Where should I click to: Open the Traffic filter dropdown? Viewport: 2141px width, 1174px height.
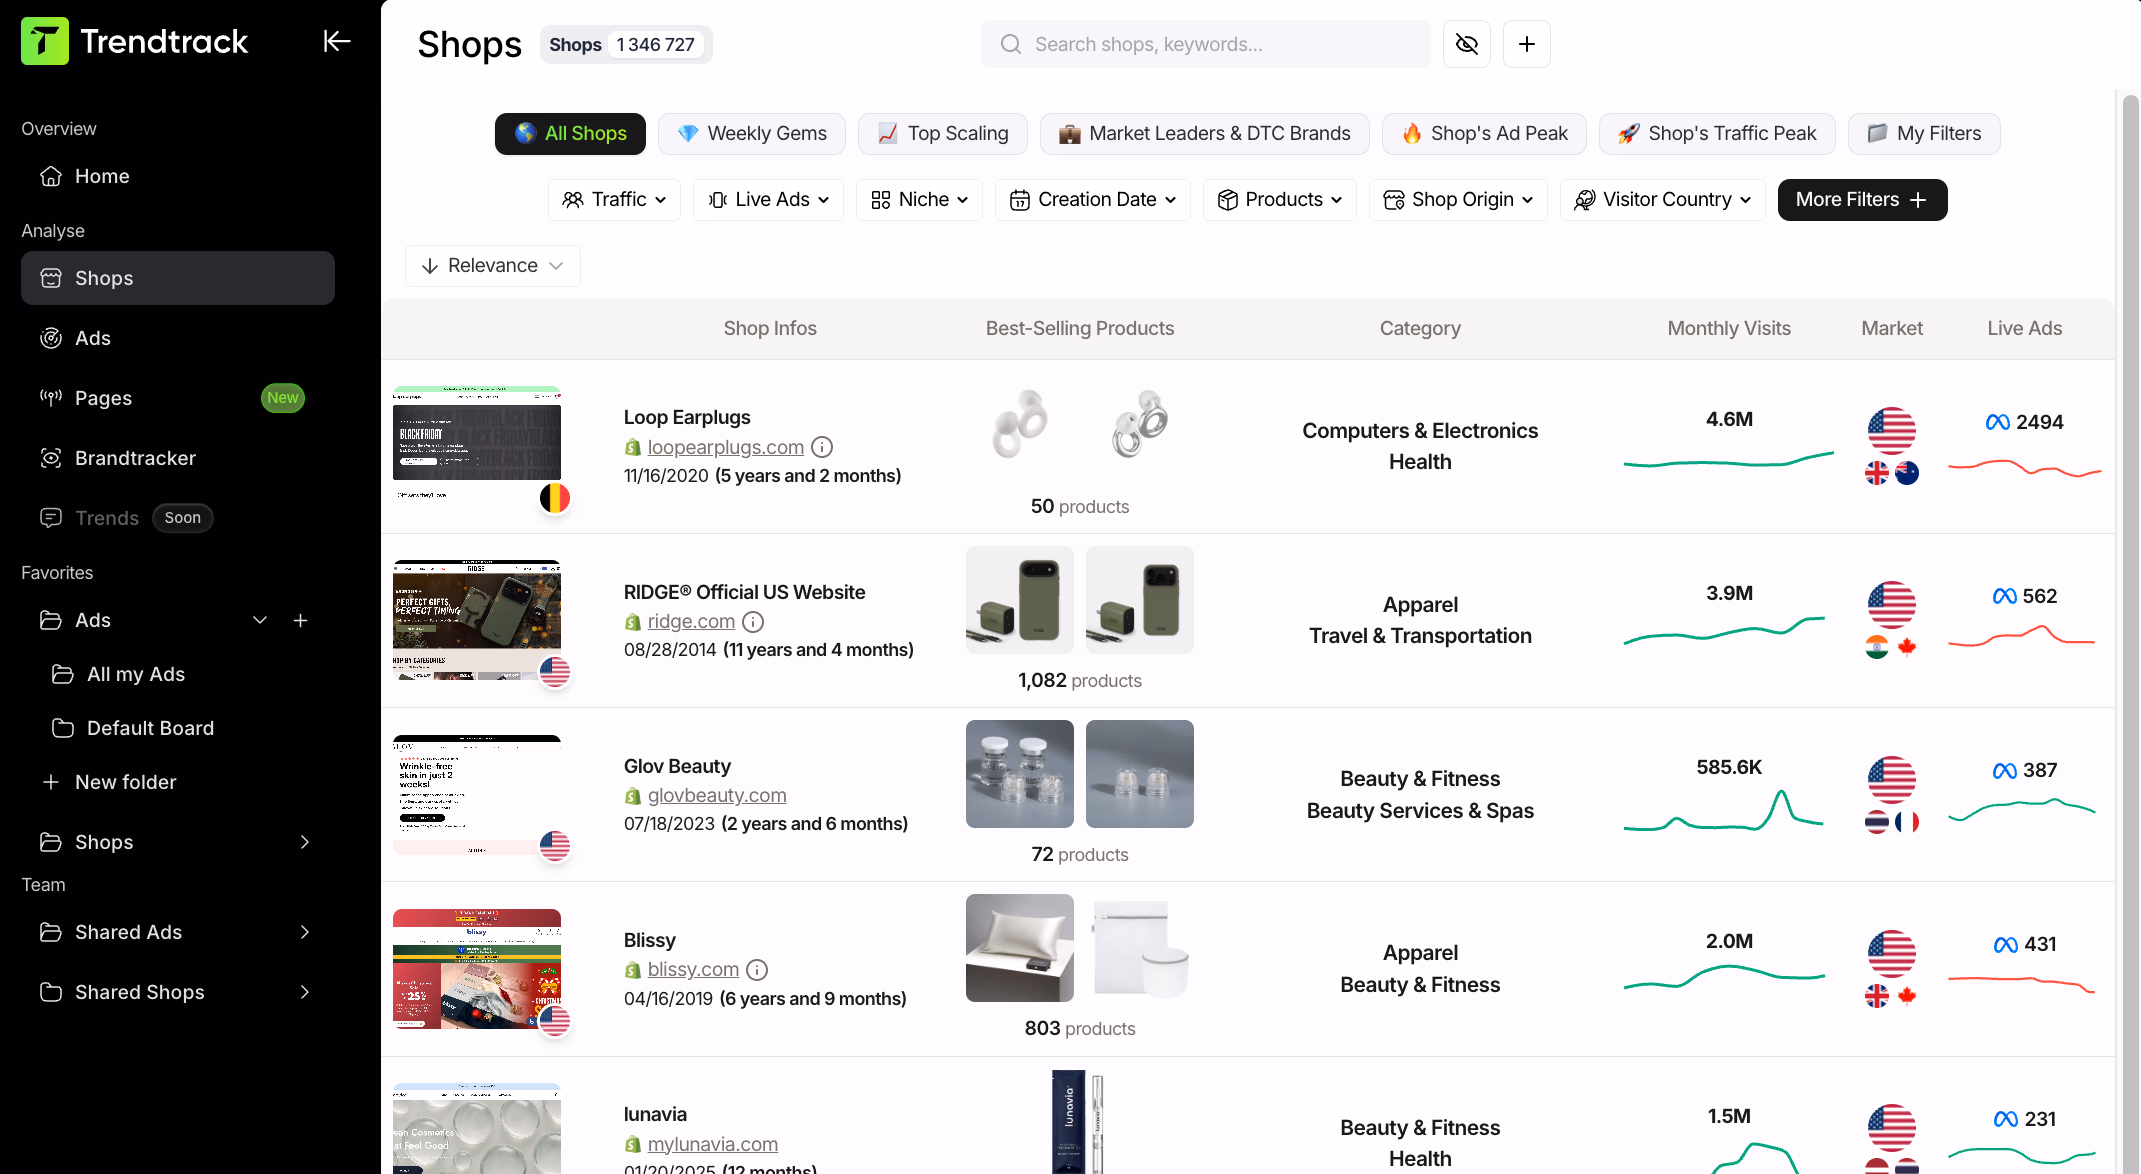click(614, 199)
